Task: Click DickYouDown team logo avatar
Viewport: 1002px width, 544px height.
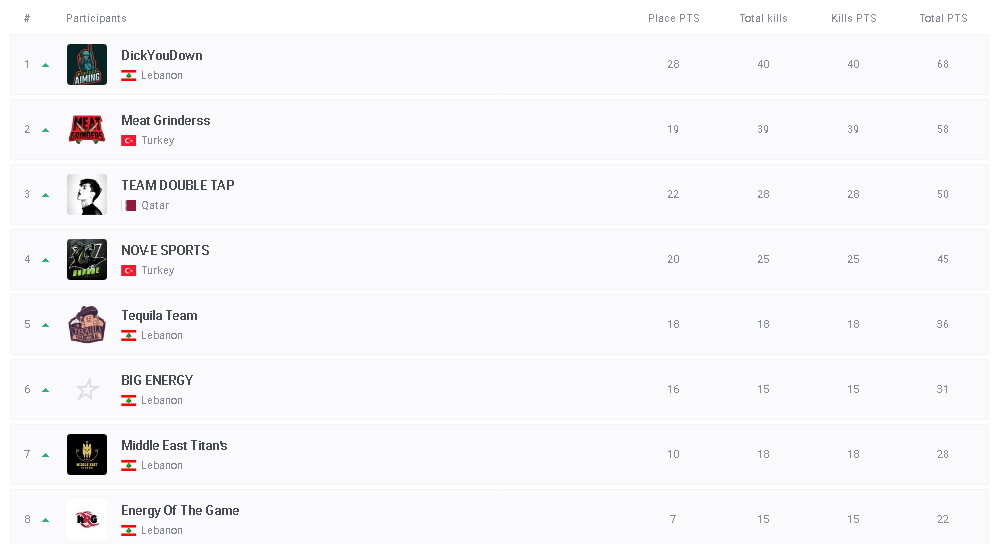Action: click(87, 65)
